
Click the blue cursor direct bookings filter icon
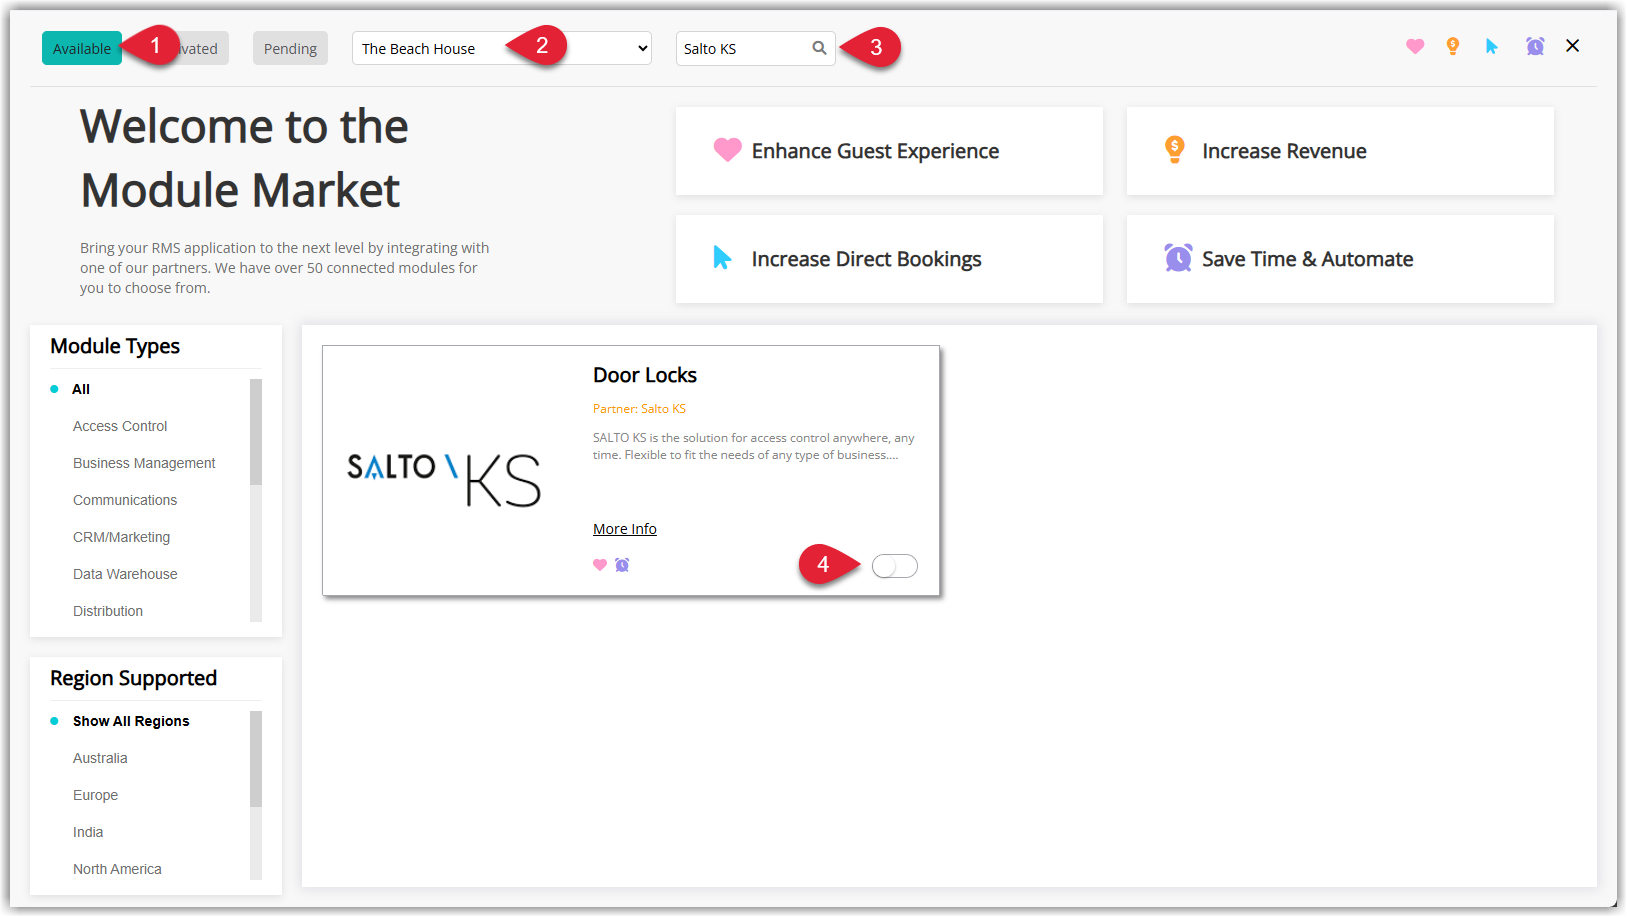[1492, 46]
